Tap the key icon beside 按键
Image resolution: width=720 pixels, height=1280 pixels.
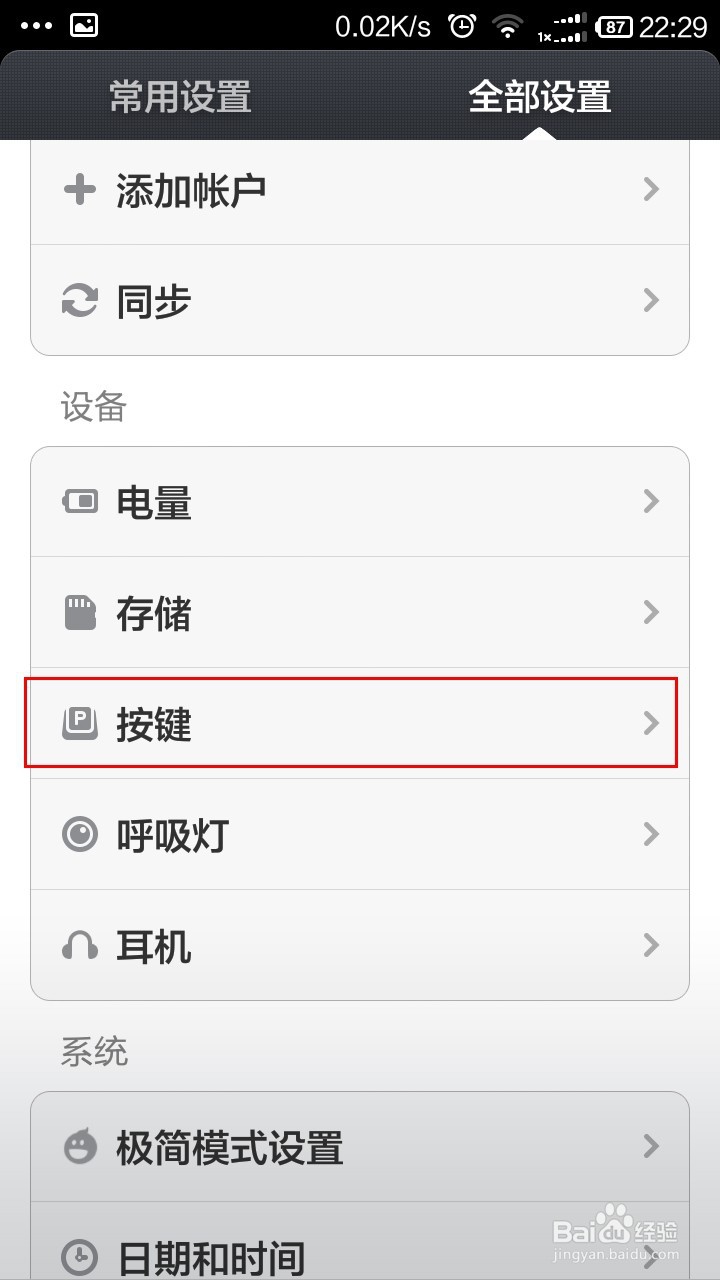click(80, 722)
